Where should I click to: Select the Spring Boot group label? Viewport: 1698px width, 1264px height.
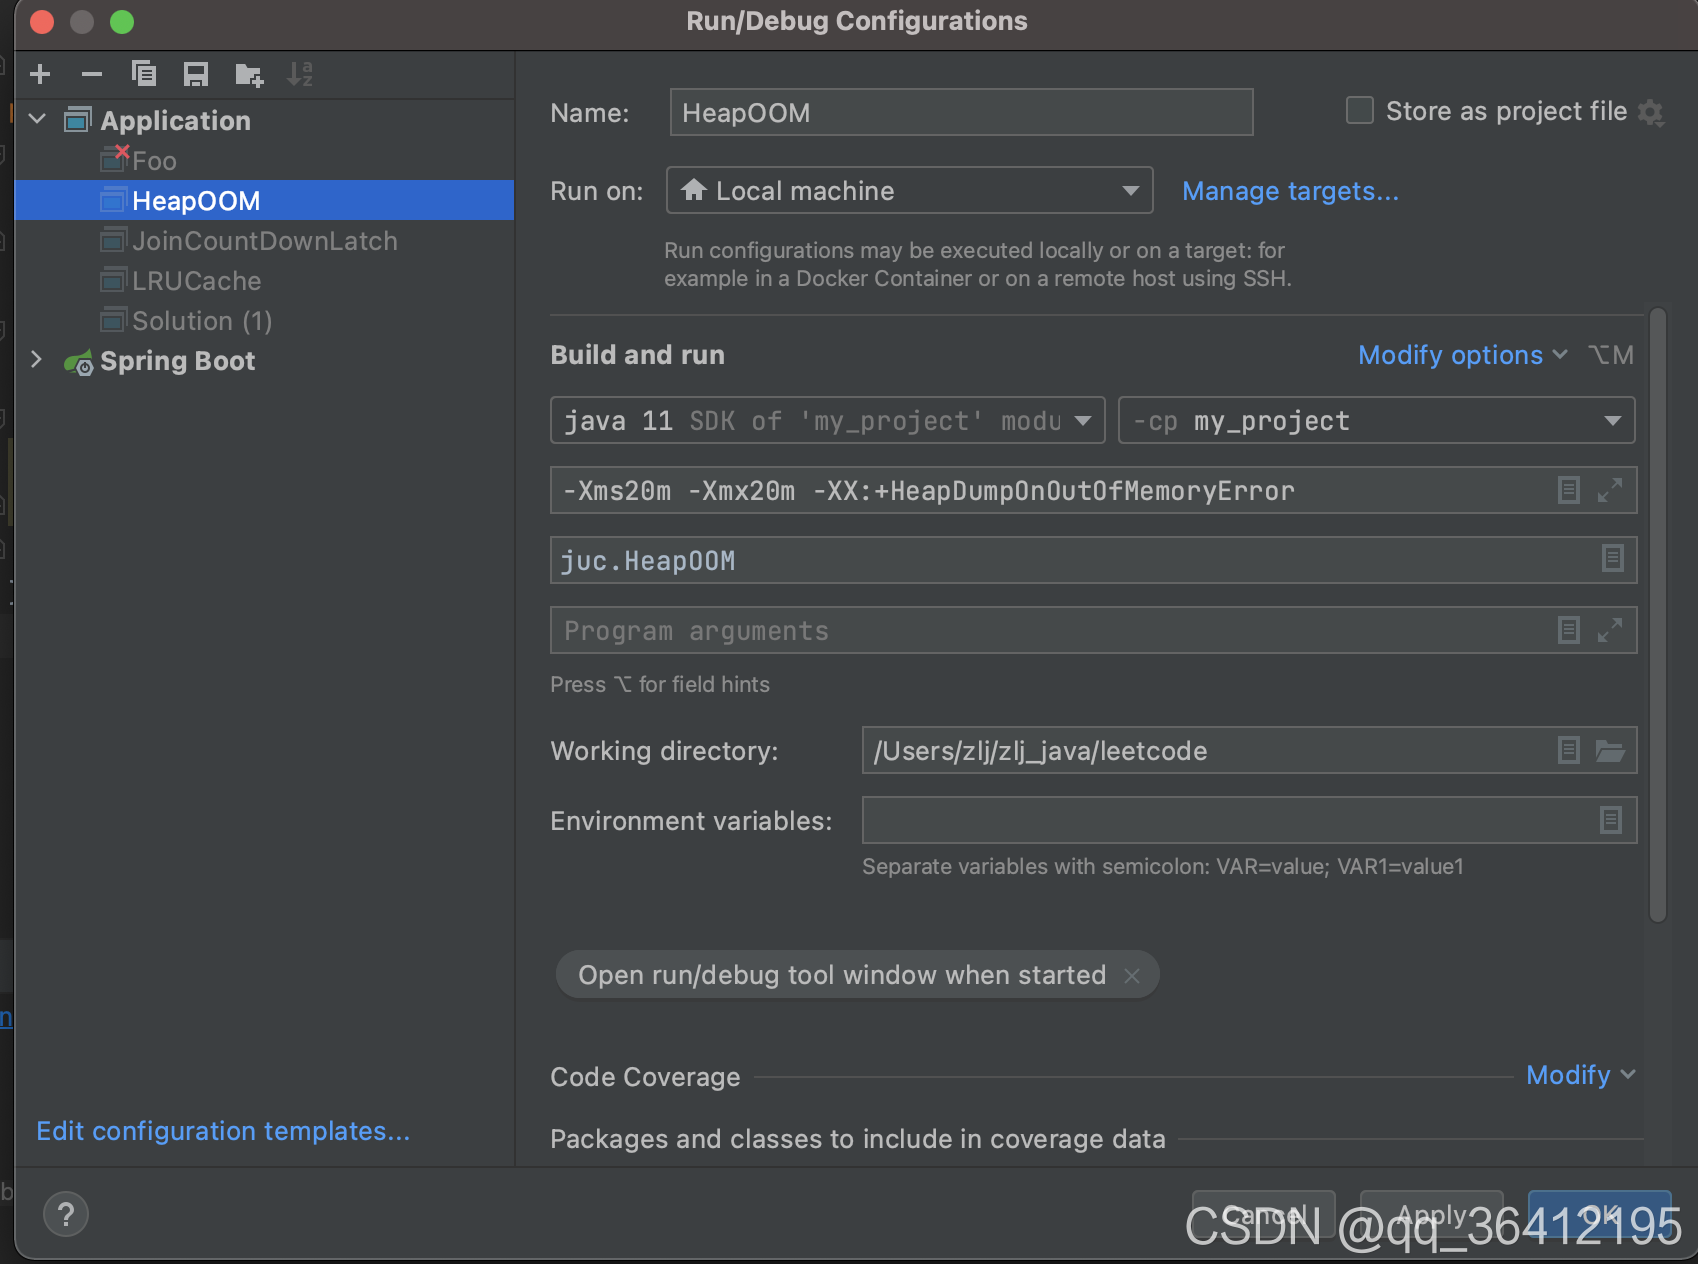click(x=178, y=361)
